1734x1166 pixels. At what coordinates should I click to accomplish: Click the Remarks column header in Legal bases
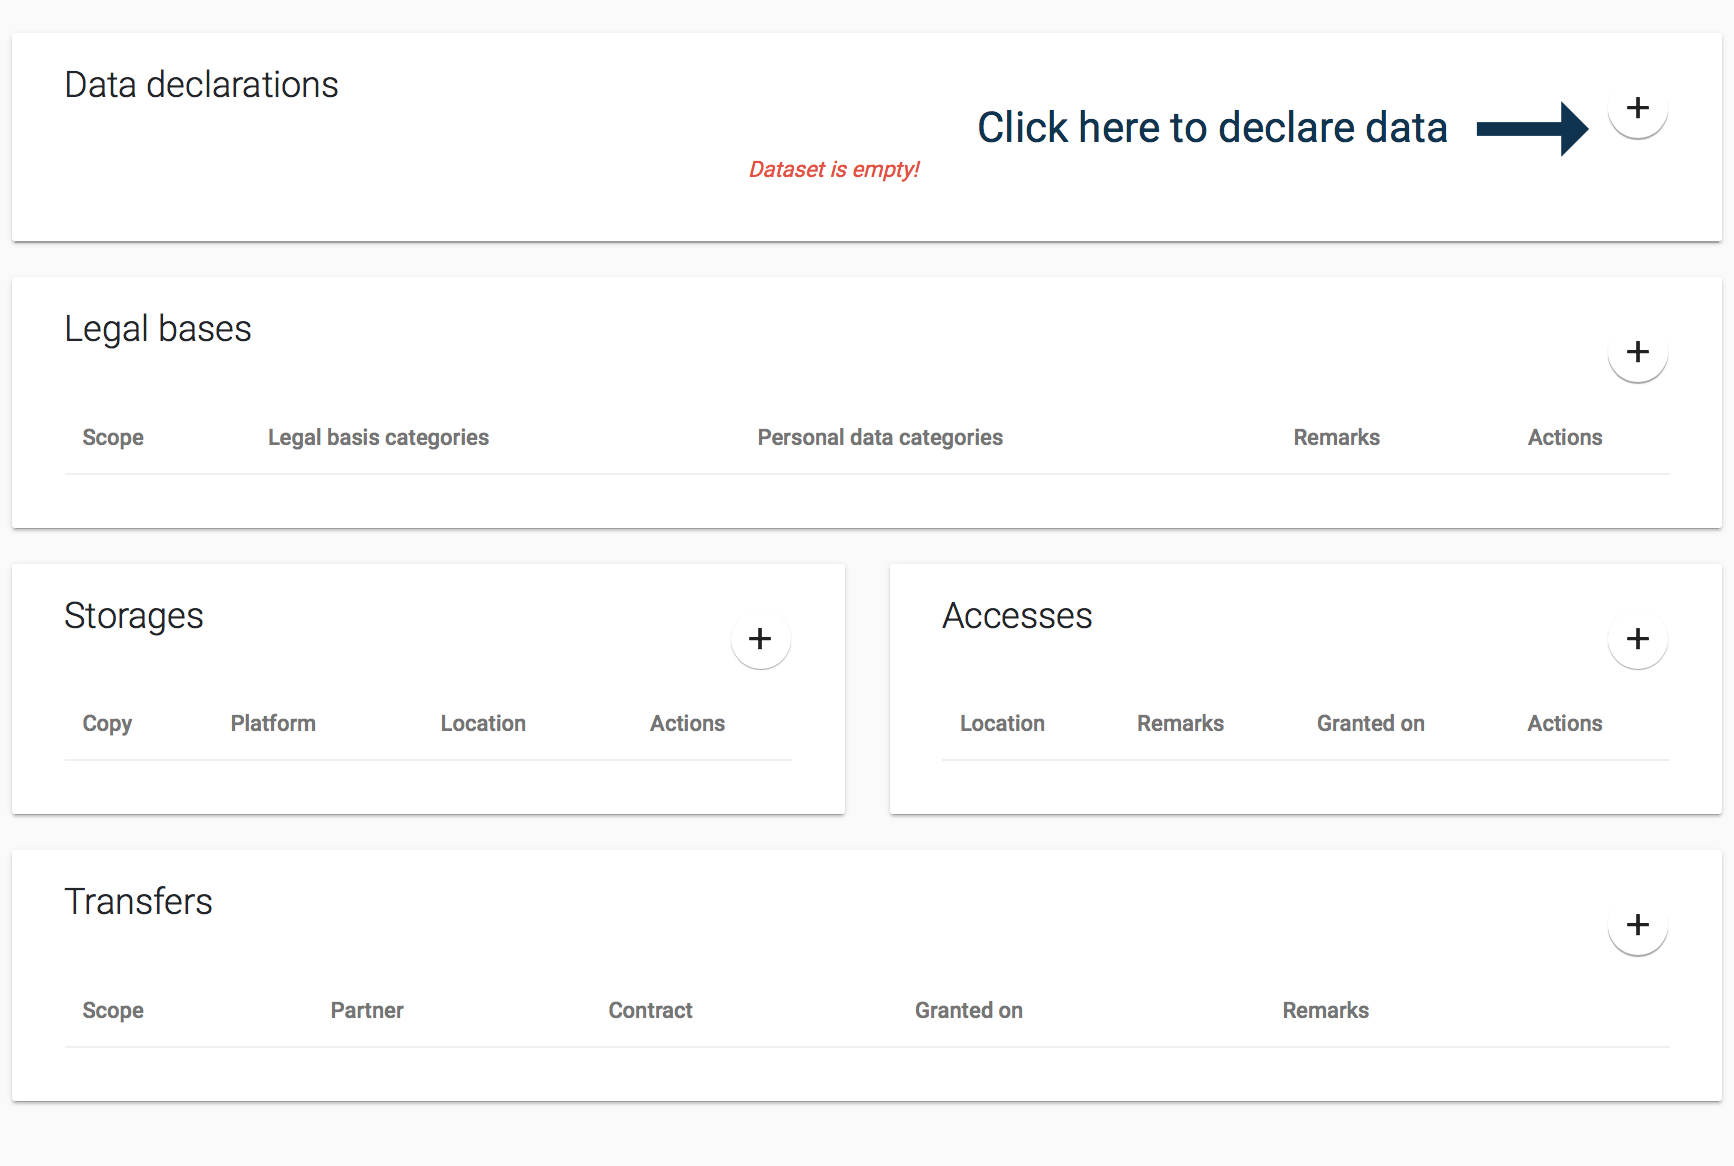tap(1336, 438)
